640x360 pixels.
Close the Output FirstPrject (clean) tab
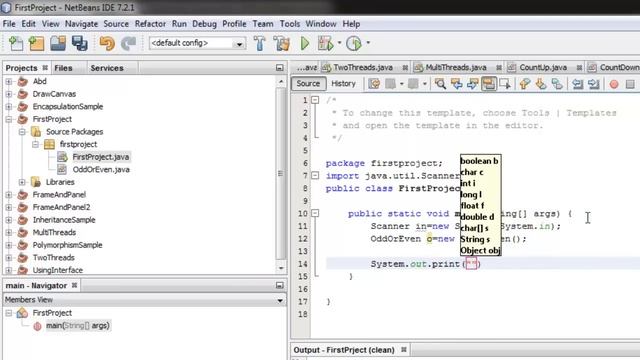404,350
